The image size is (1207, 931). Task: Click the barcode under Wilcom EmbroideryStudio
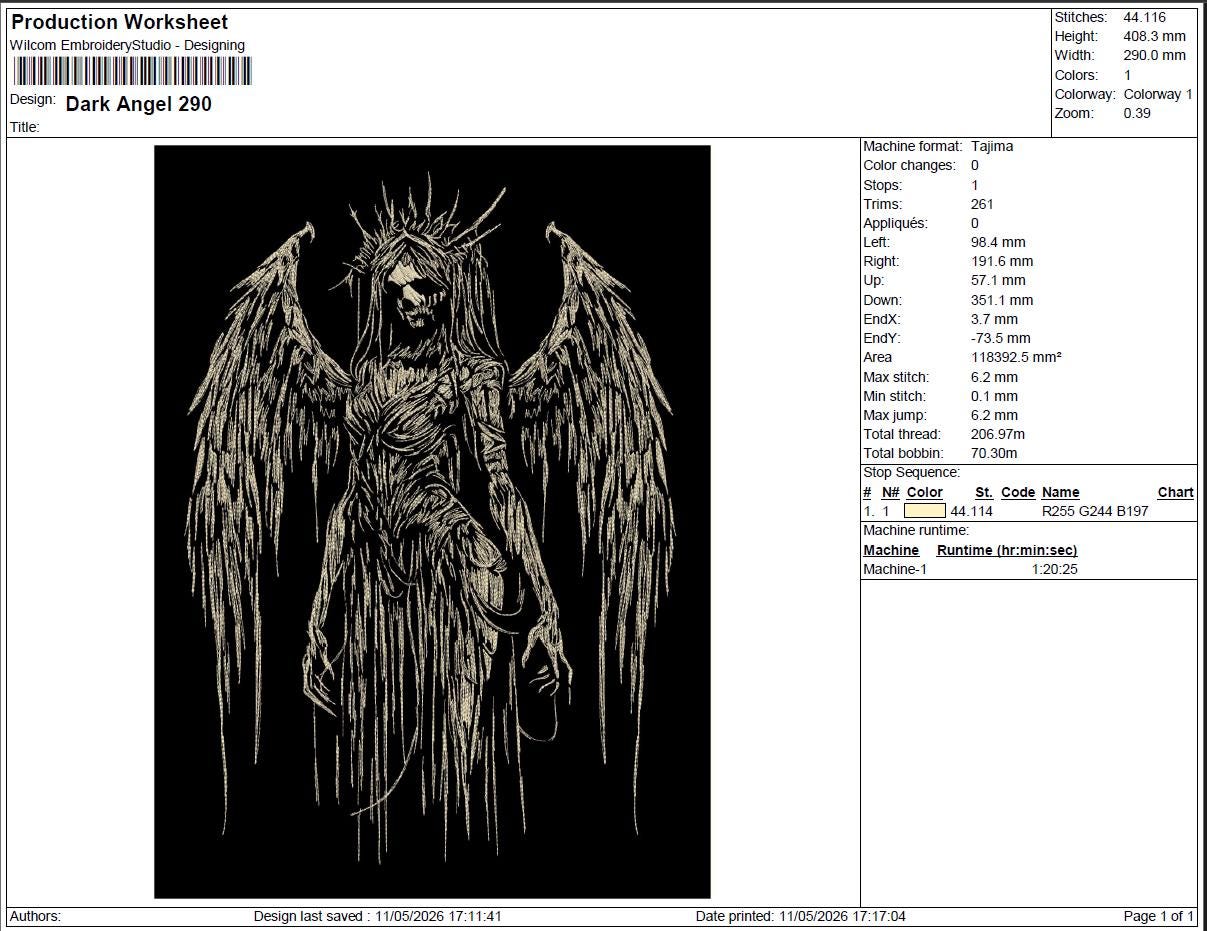click(131, 71)
